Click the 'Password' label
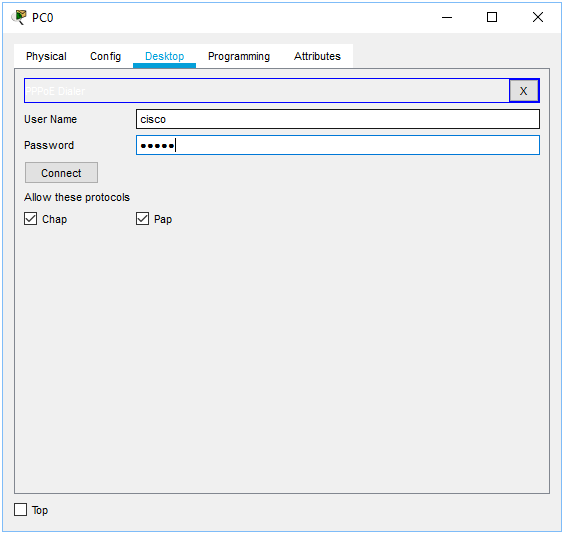Image resolution: width=567 pixels, height=536 pixels. [49, 145]
